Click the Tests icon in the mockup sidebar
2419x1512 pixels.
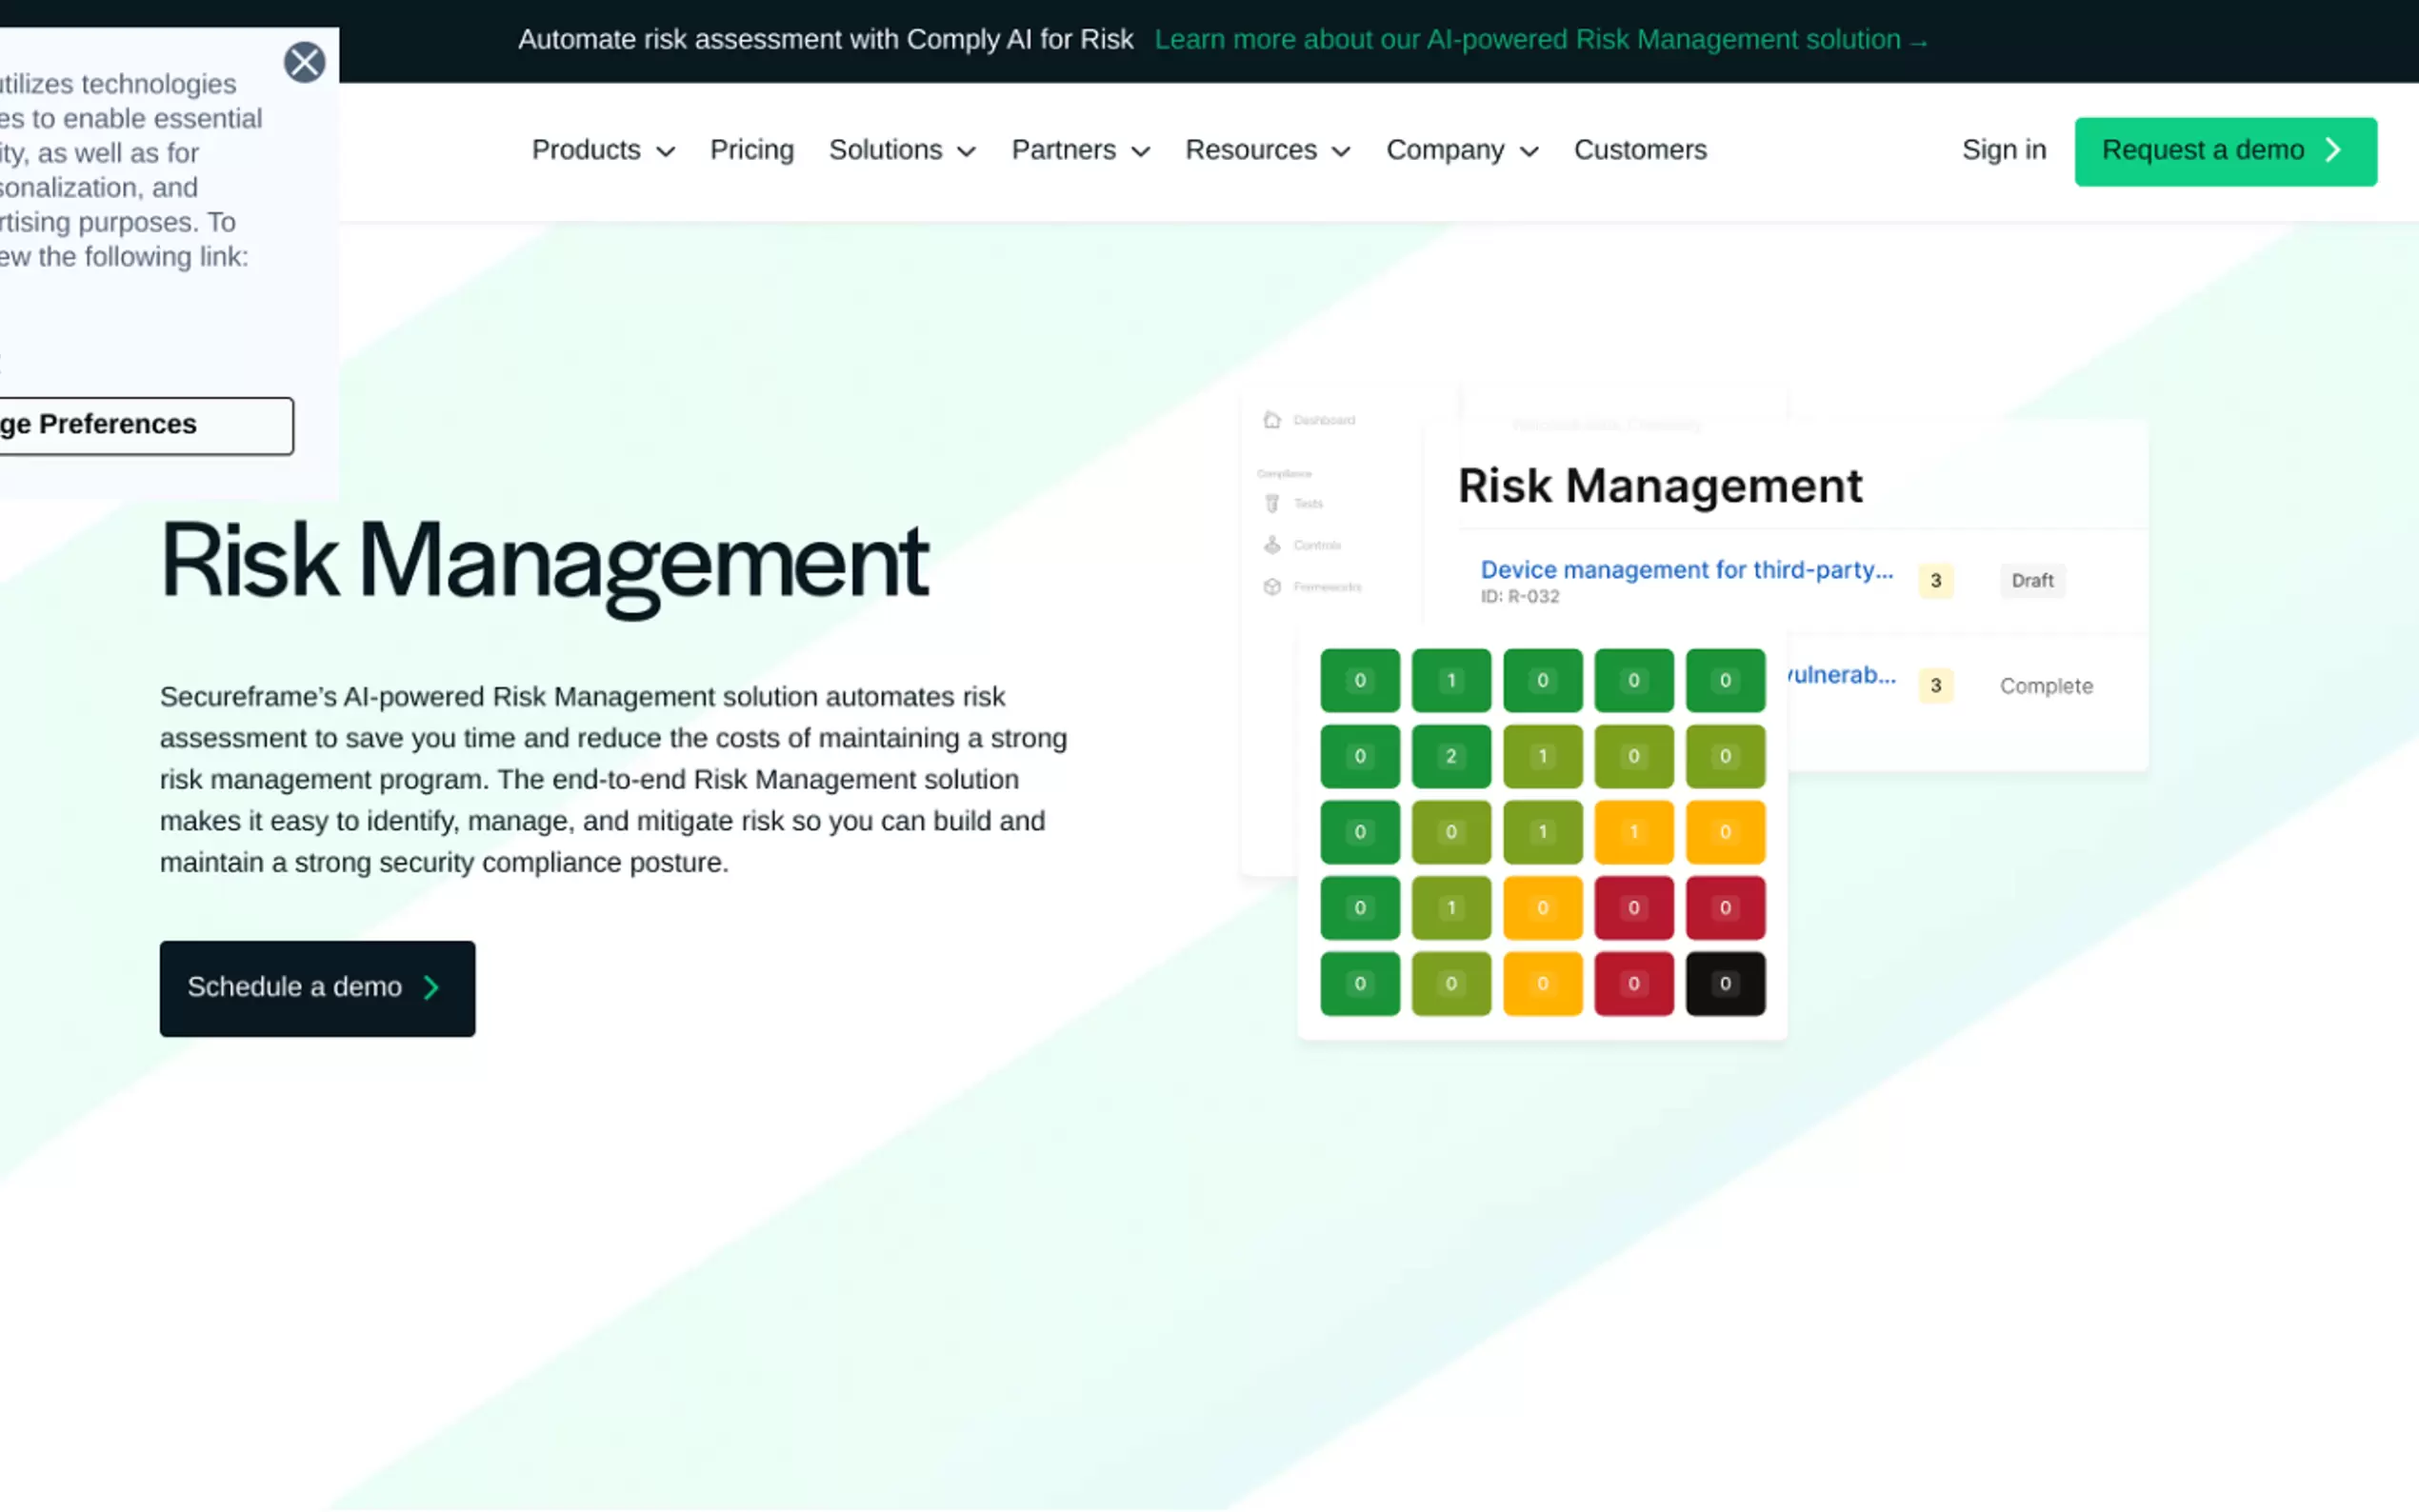click(1272, 503)
